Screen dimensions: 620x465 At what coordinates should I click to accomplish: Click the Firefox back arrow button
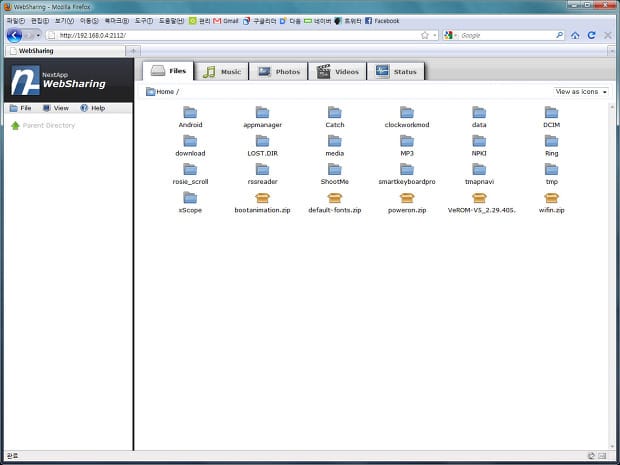[x=15, y=36]
